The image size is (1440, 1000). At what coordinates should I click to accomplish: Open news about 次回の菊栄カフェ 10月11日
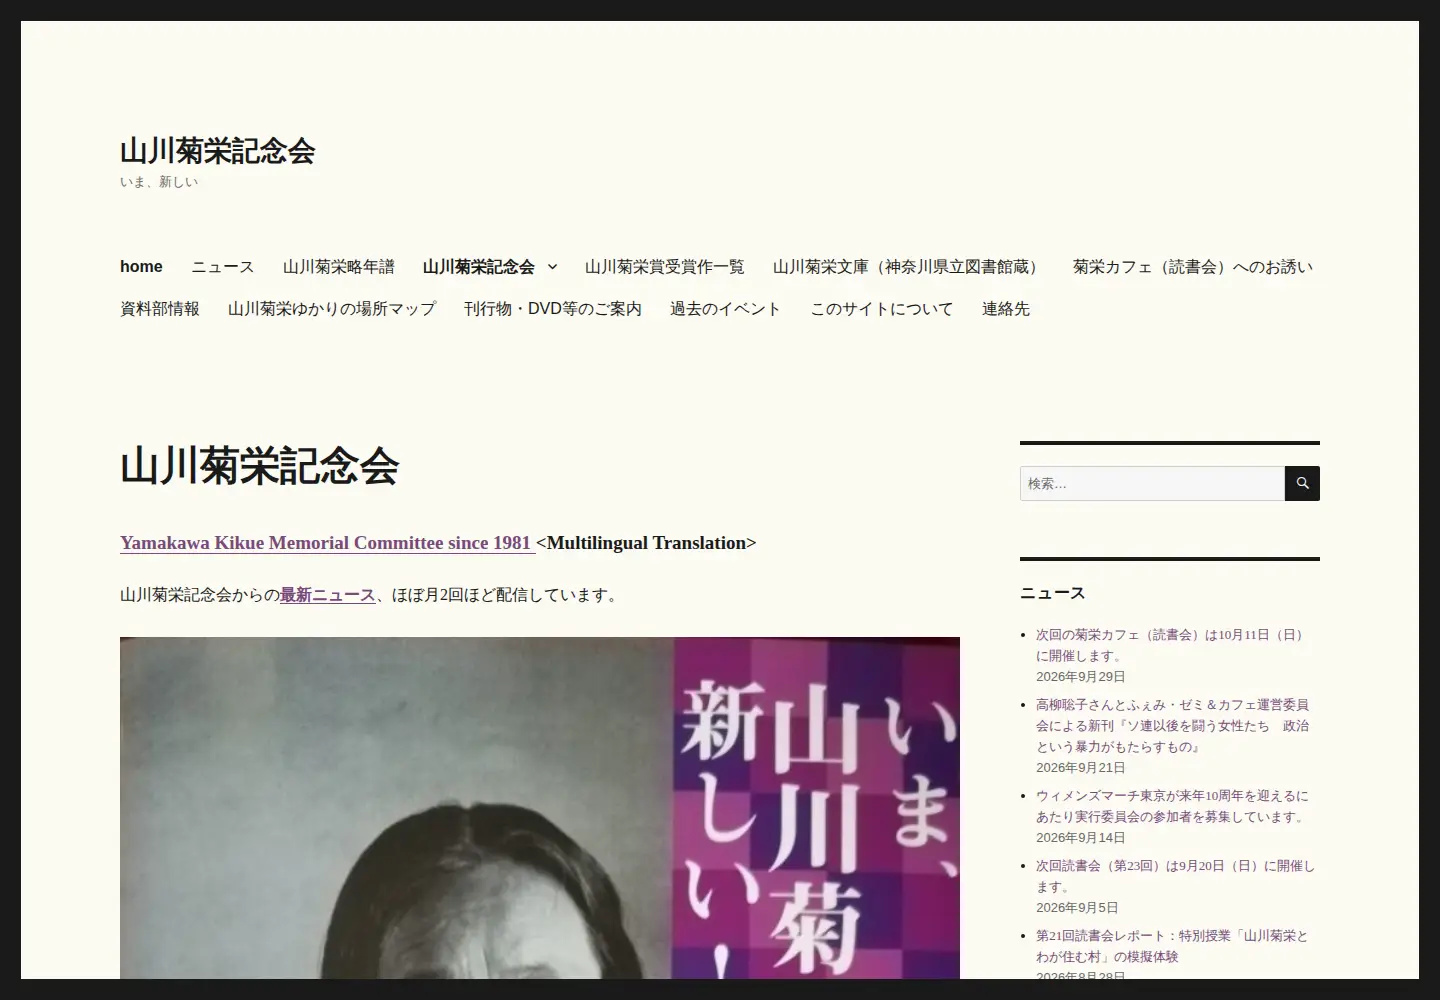[x=1171, y=645]
